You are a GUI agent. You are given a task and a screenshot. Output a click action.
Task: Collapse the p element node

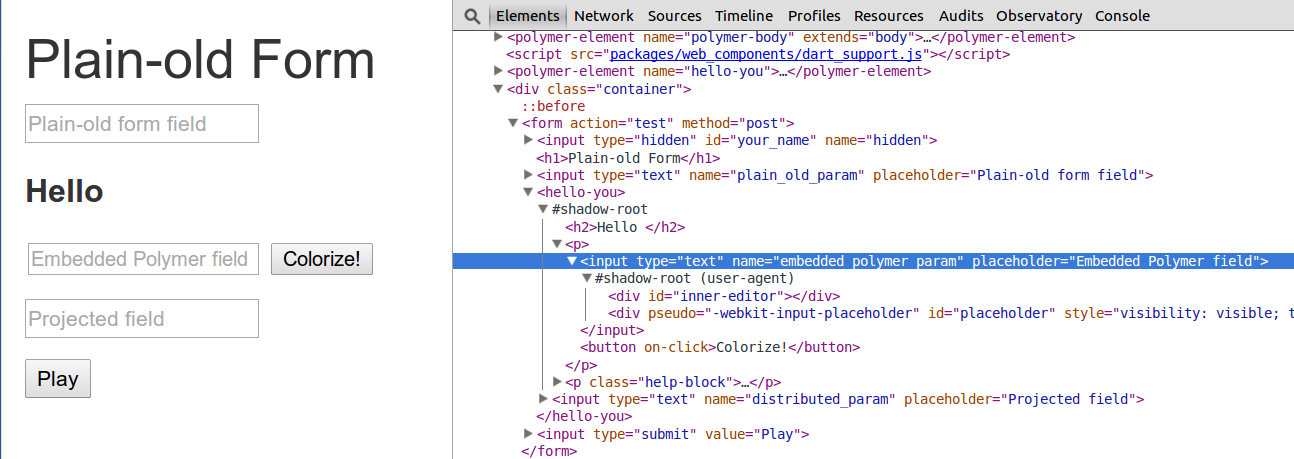tap(558, 244)
